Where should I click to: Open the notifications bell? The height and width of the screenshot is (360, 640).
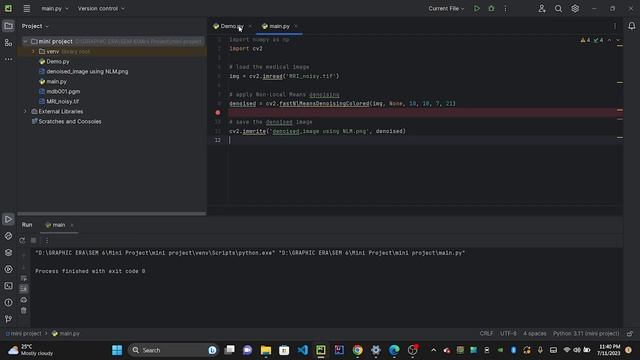[x=631, y=26]
